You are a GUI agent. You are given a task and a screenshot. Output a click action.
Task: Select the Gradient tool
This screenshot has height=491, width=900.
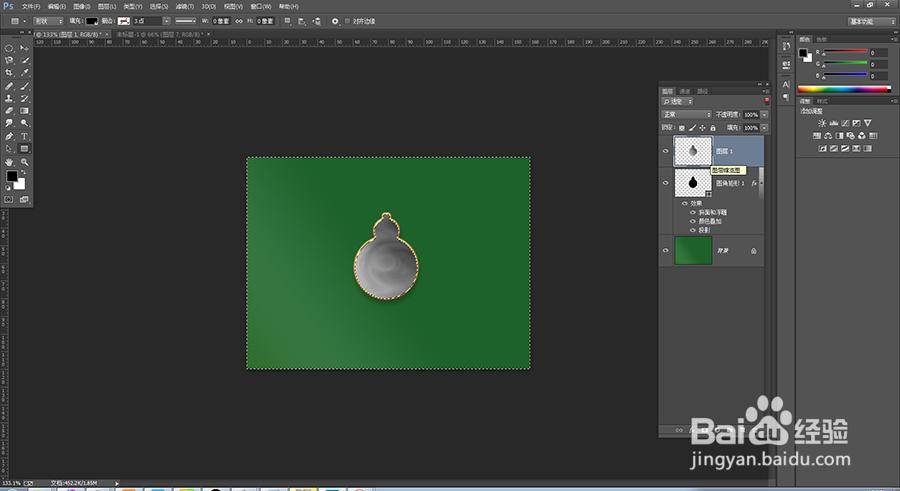pos(25,110)
